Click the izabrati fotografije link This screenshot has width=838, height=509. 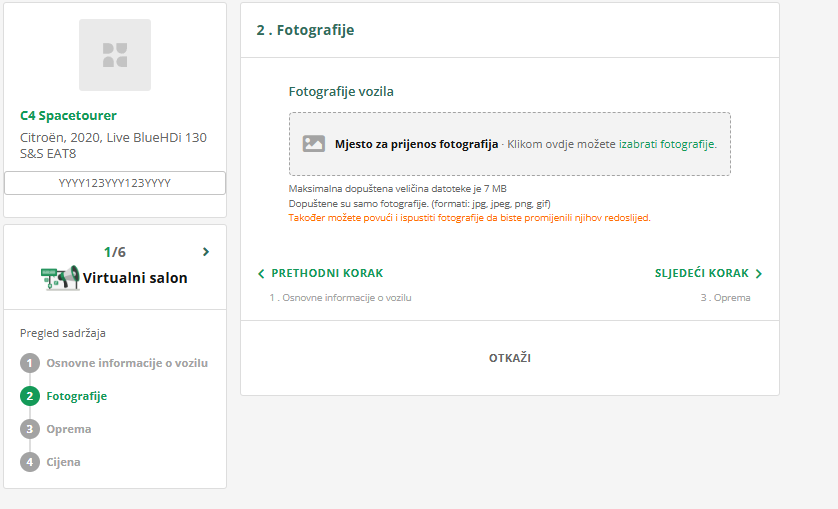coord(667,144)
